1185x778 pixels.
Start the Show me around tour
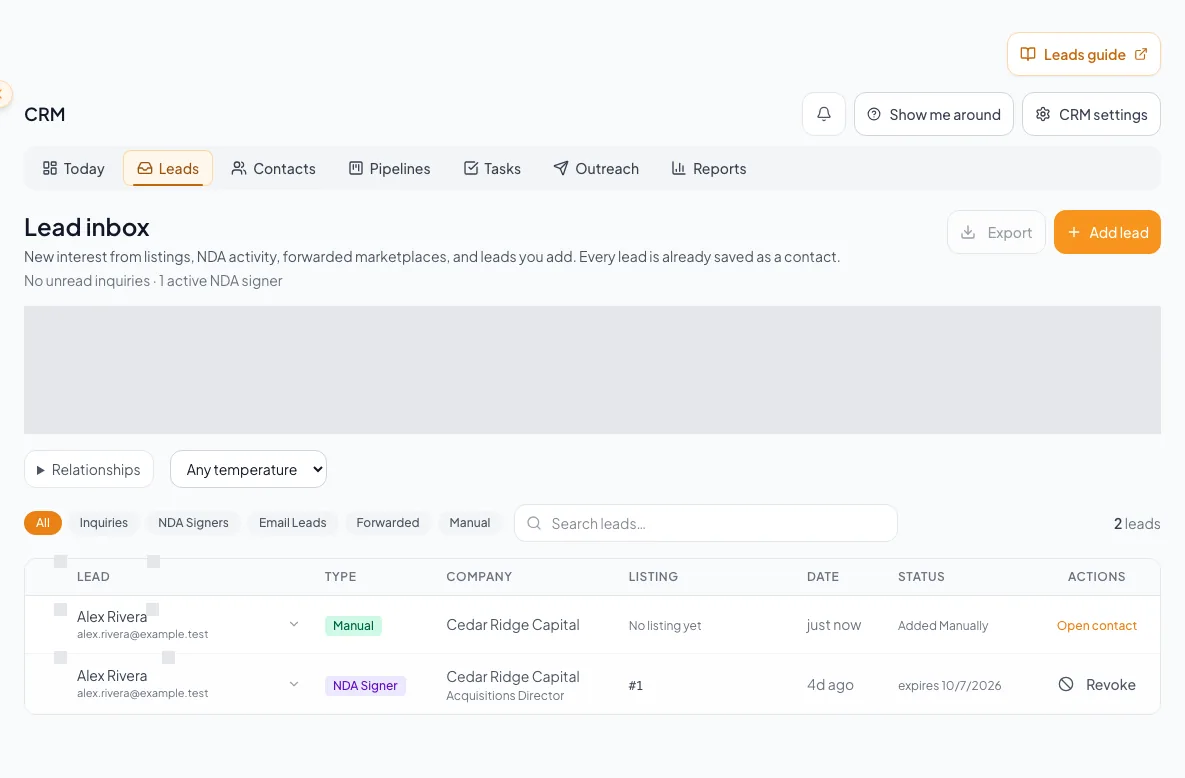pos(933,114)
